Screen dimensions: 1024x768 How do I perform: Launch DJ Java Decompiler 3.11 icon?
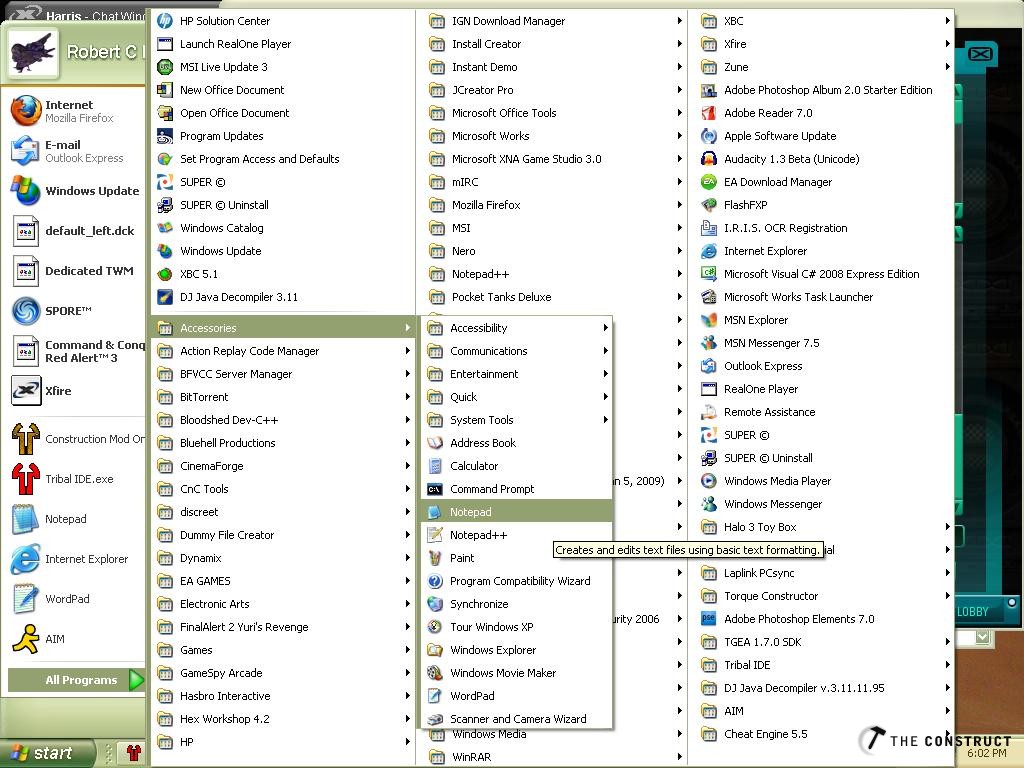point(165,297)
